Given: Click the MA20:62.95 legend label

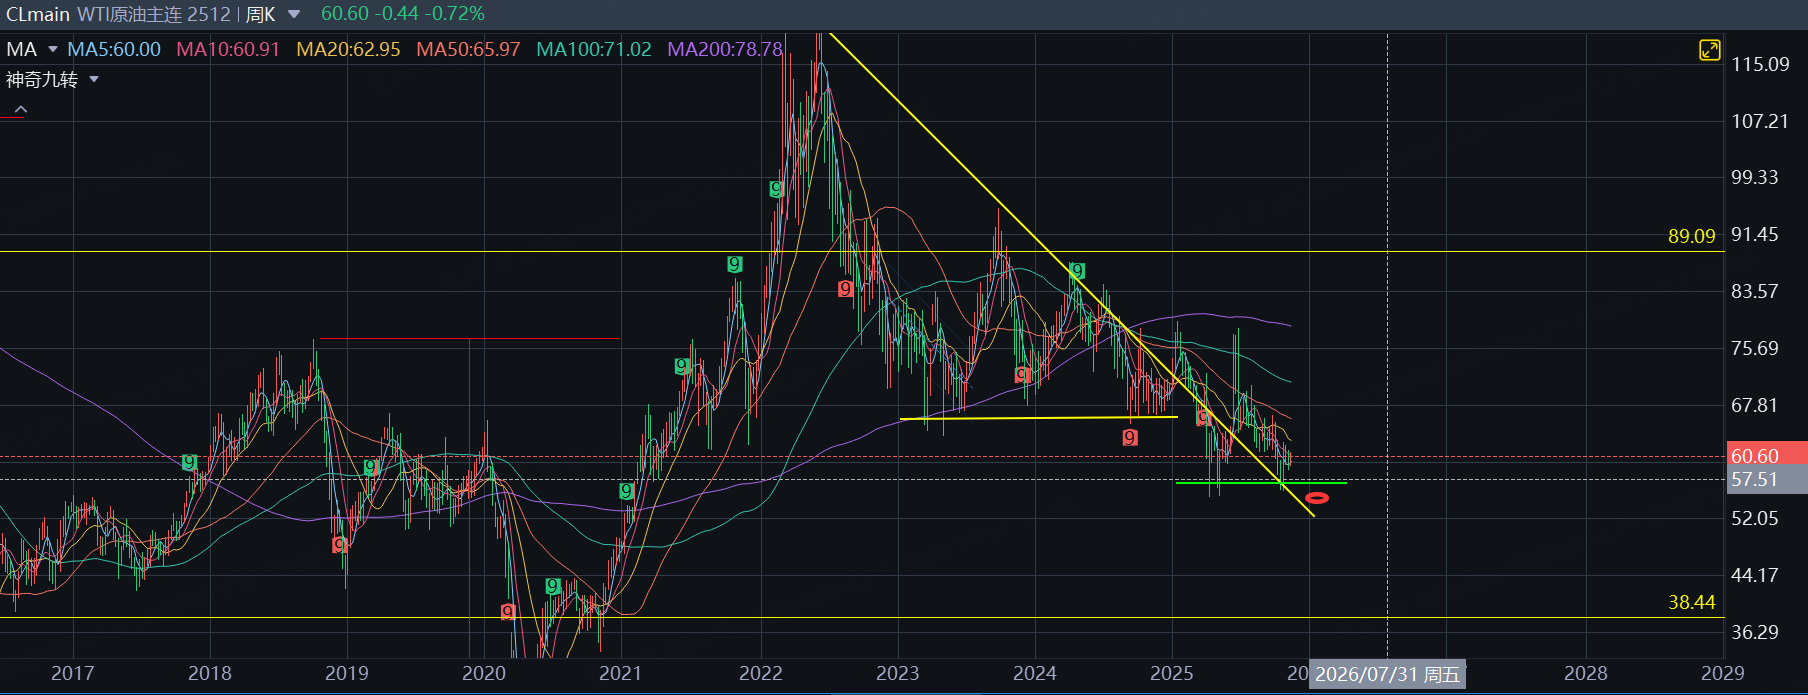Looking at the screenshot, I should 348,49.
